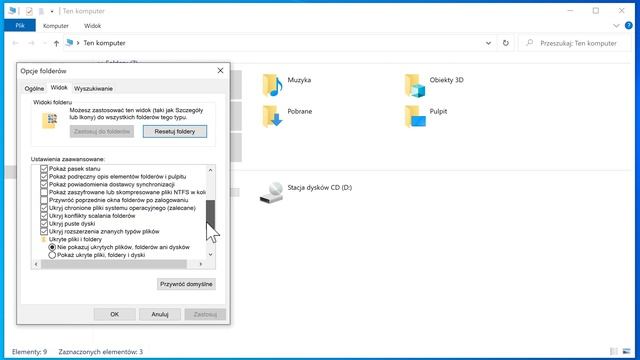Expand the ribbon with the chevron

[x=616, y=26]
